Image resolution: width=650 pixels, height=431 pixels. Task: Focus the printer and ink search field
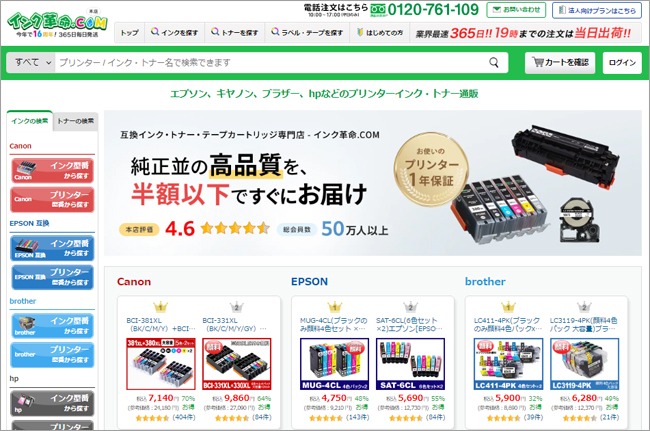click(272, 63)
